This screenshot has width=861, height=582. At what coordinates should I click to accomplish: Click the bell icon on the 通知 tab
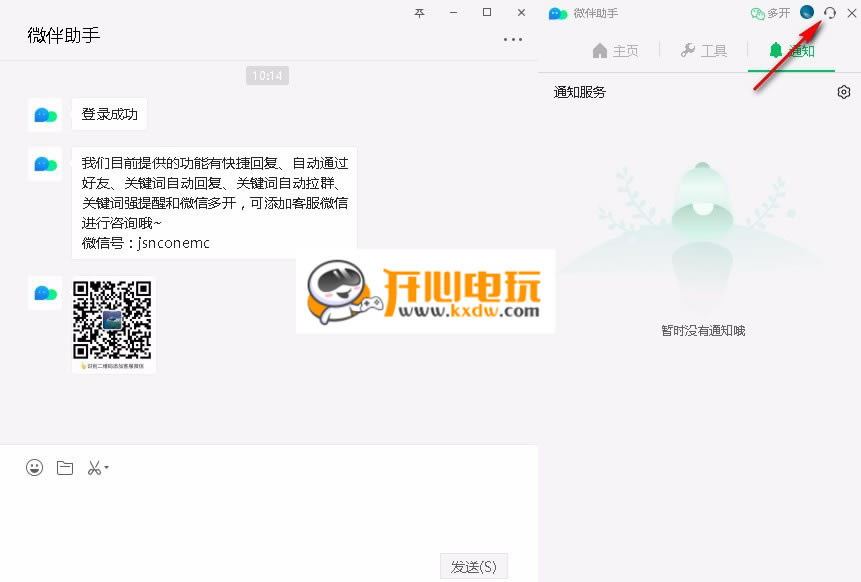coord(775,48)
